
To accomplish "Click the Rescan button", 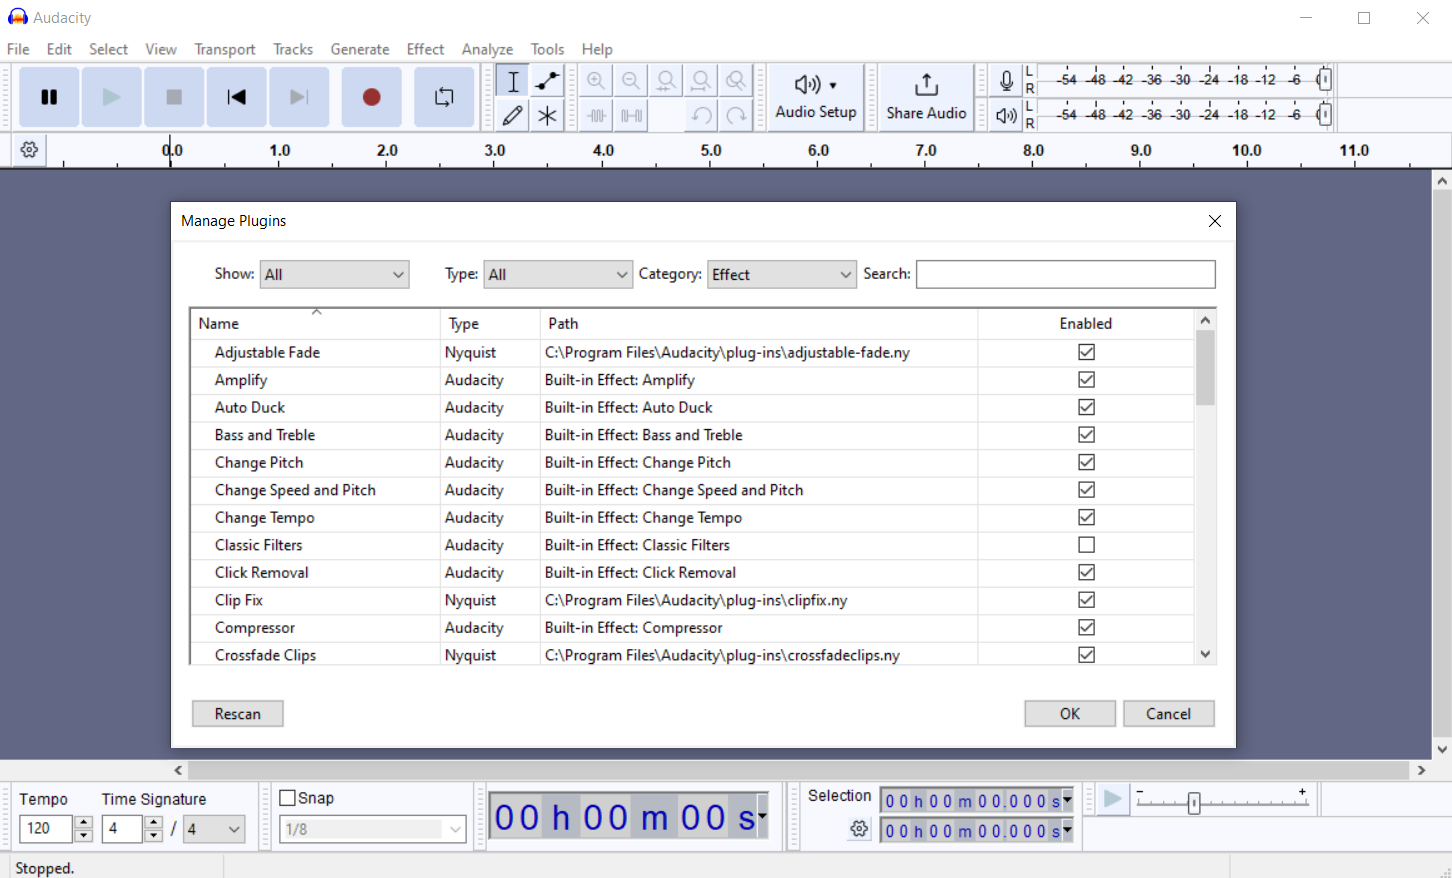I will click(238, 714).
